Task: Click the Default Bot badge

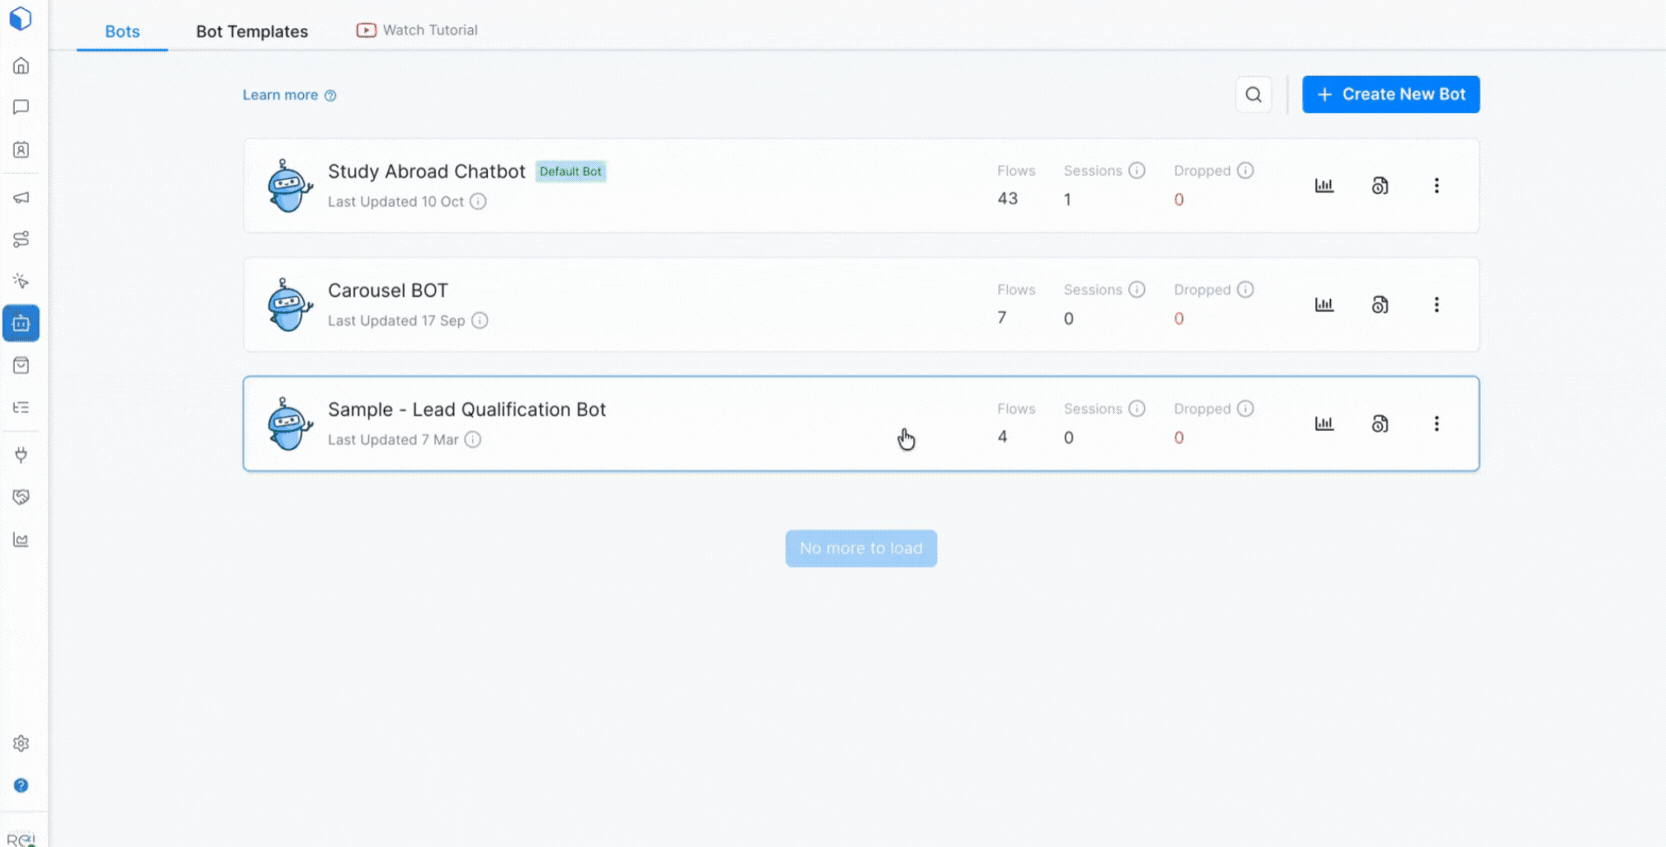Action: click(x=571, y=171)
